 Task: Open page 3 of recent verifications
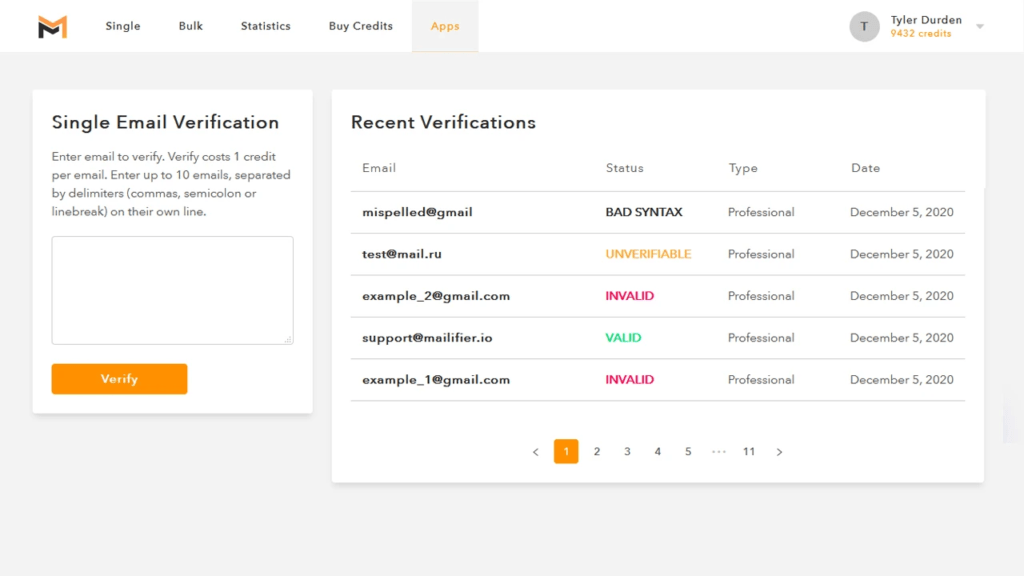[x=627, y=451]
